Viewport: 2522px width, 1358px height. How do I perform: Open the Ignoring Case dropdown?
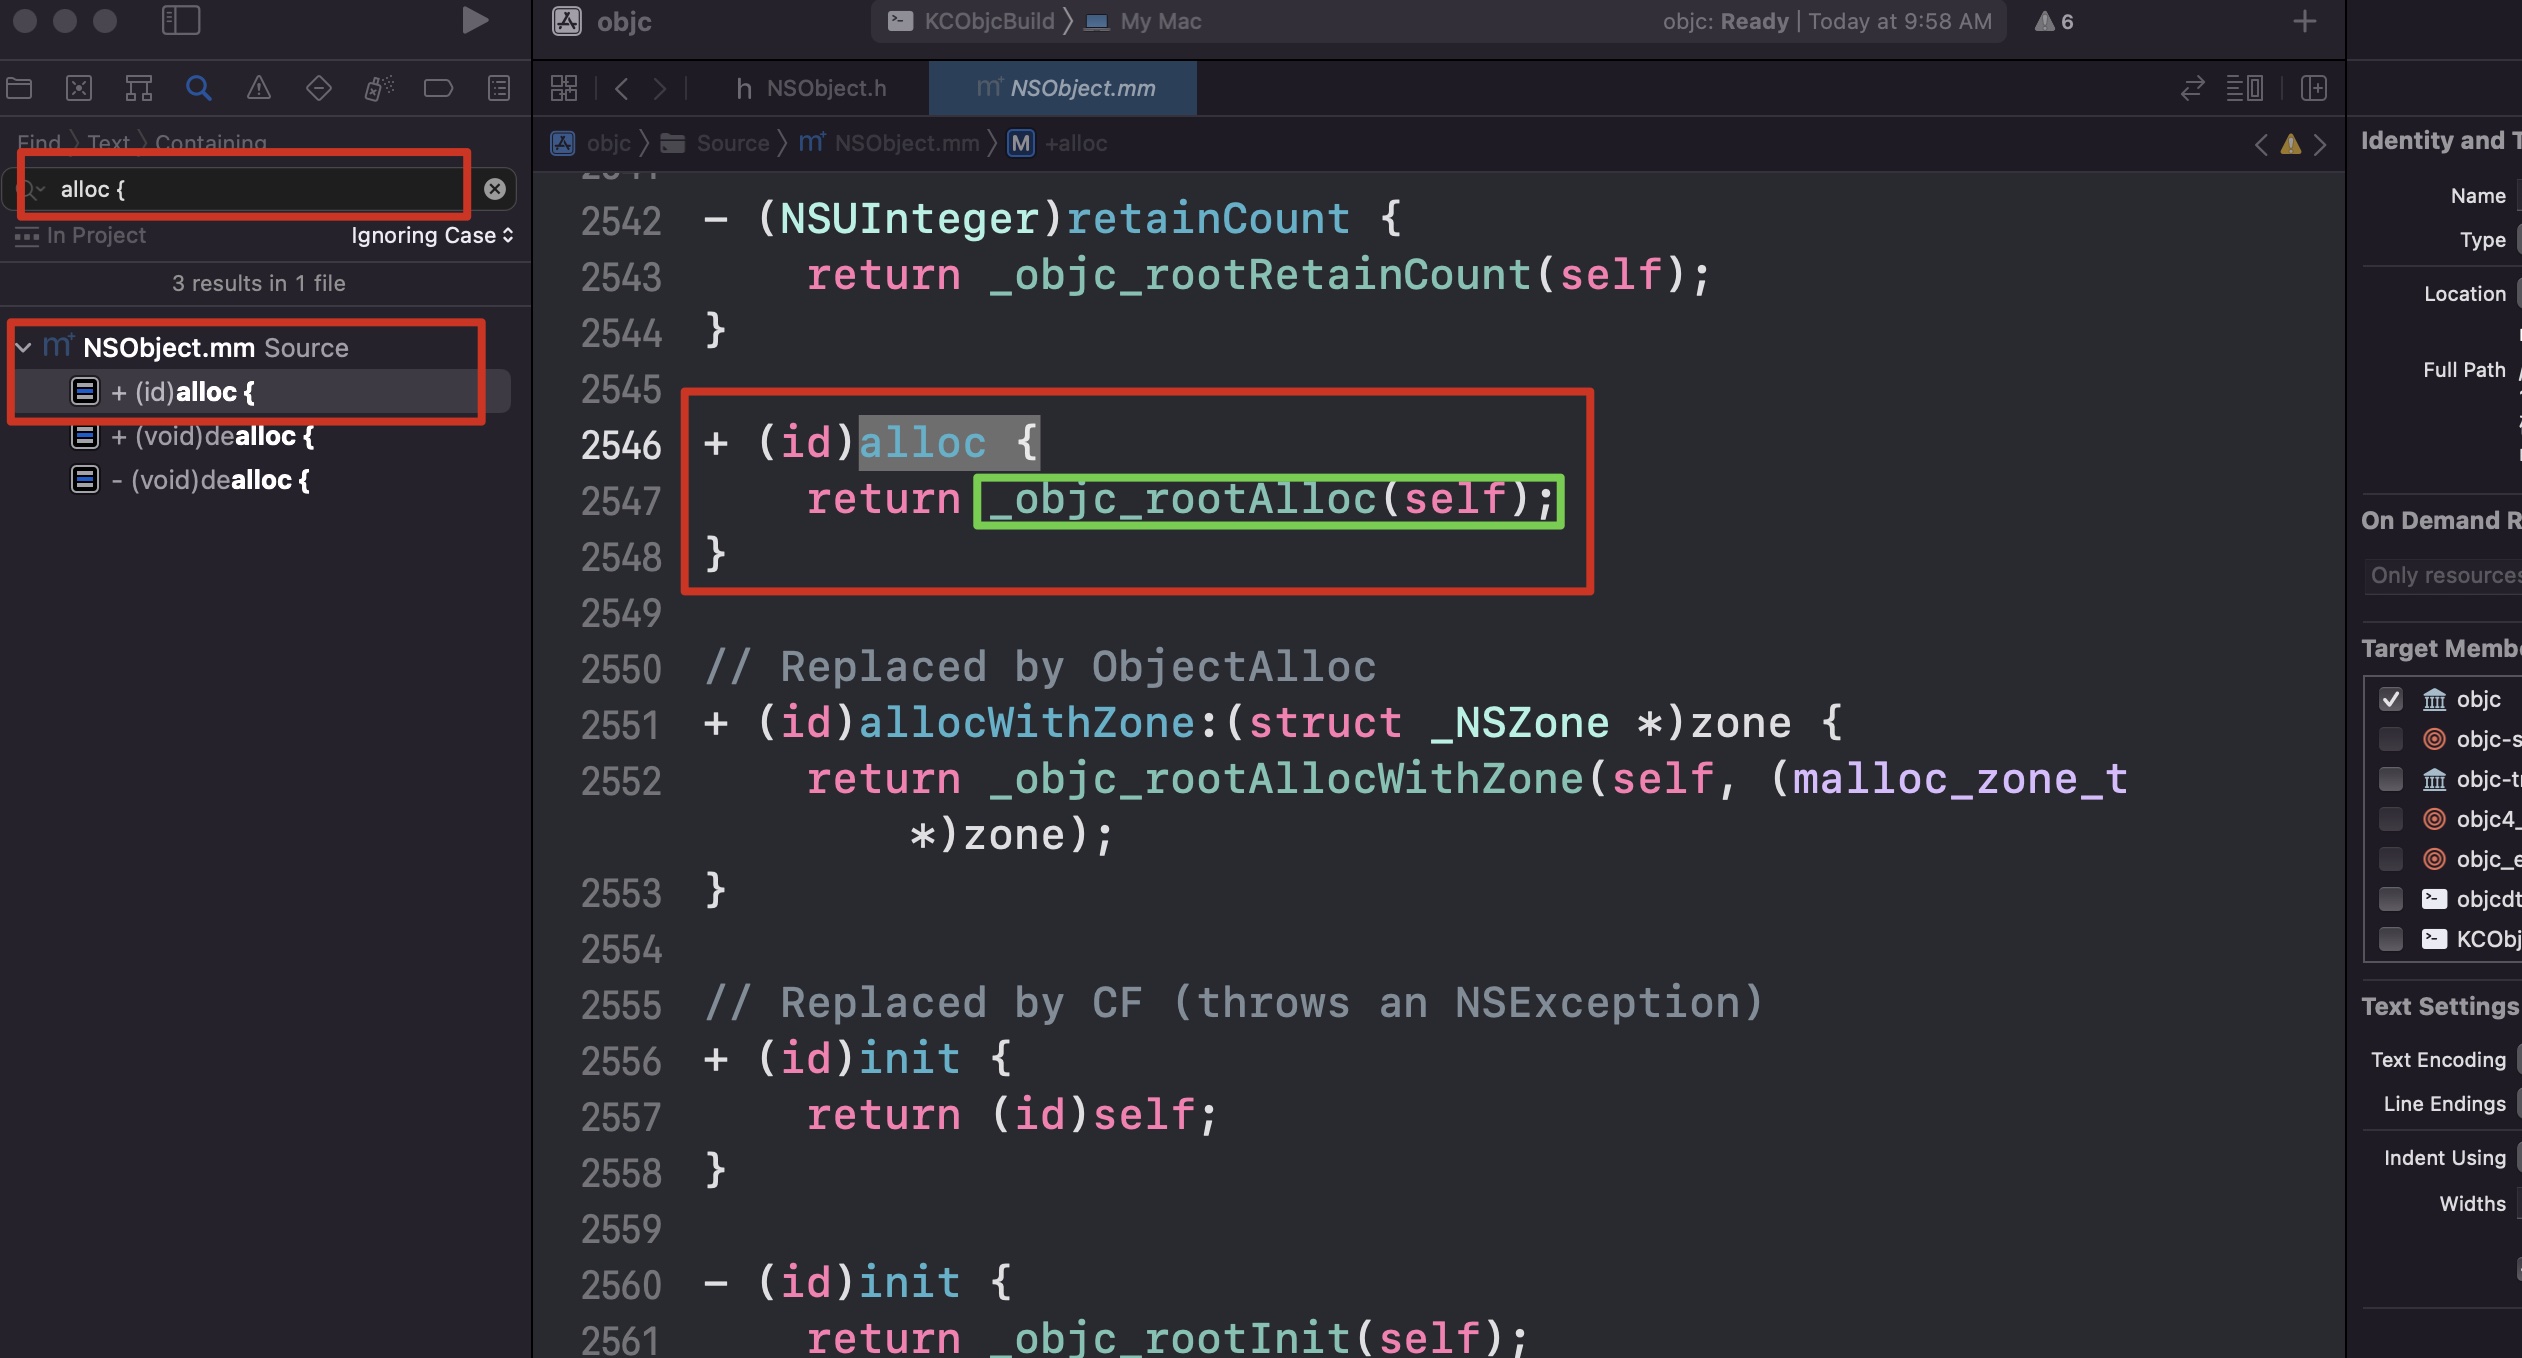click(x=432, y=236)
